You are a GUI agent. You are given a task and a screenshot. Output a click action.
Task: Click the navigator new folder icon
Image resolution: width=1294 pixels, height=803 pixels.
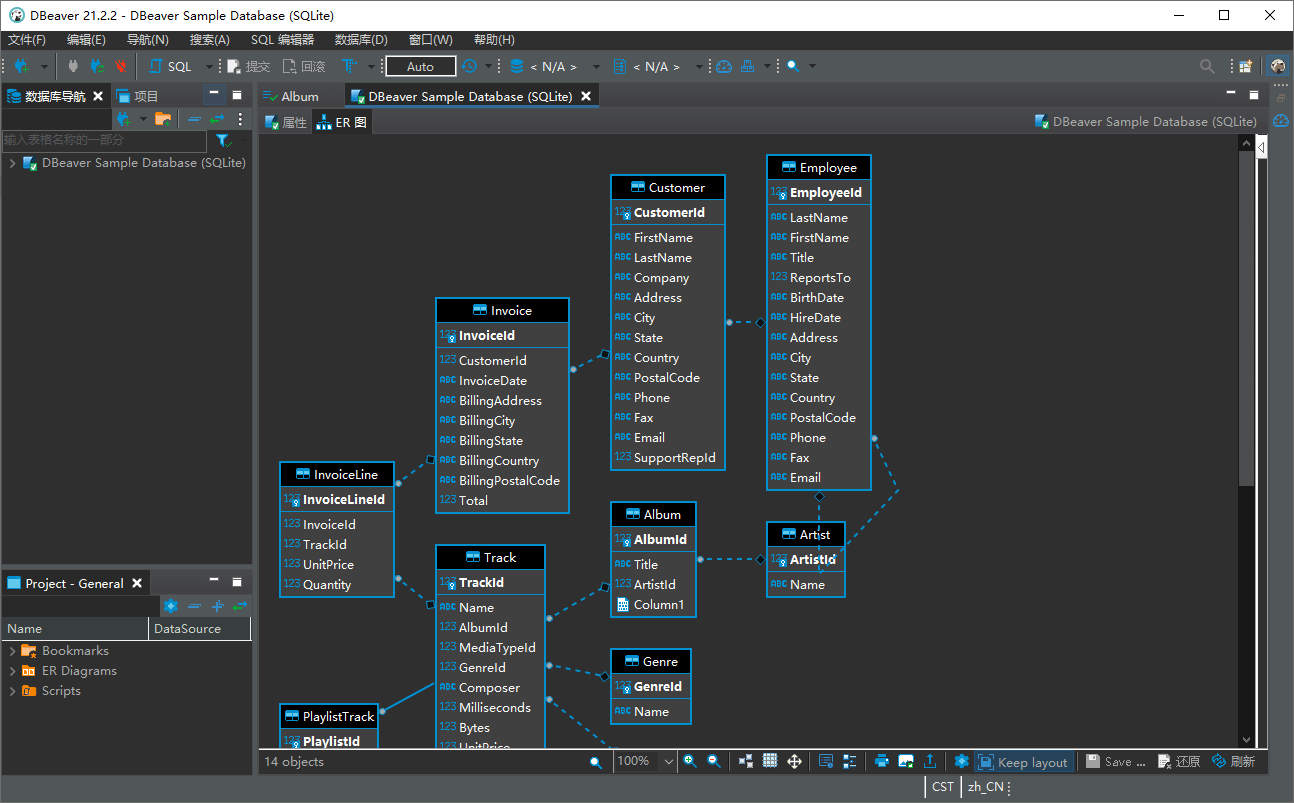162,119
